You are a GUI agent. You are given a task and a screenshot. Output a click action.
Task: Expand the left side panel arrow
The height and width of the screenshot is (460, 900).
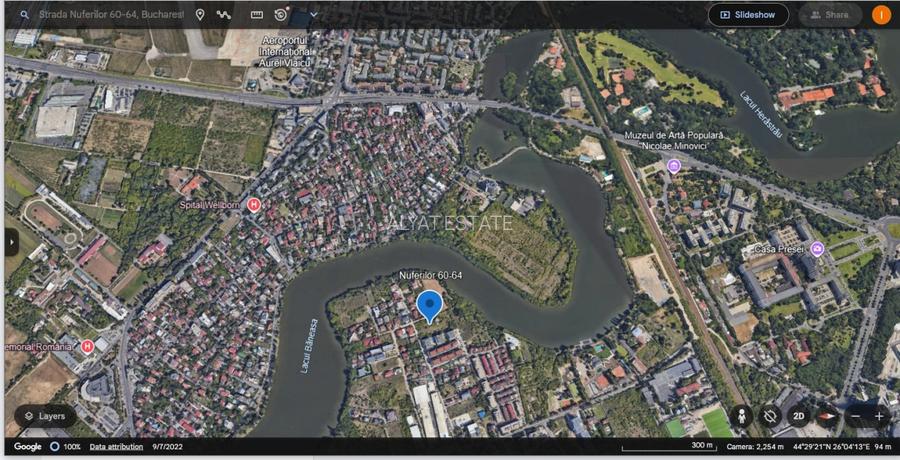pos(11,241)
